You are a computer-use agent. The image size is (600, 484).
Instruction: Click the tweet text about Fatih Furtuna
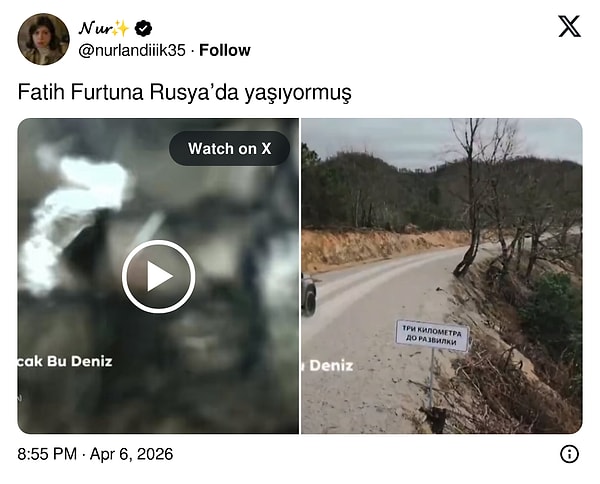[184, 92]
